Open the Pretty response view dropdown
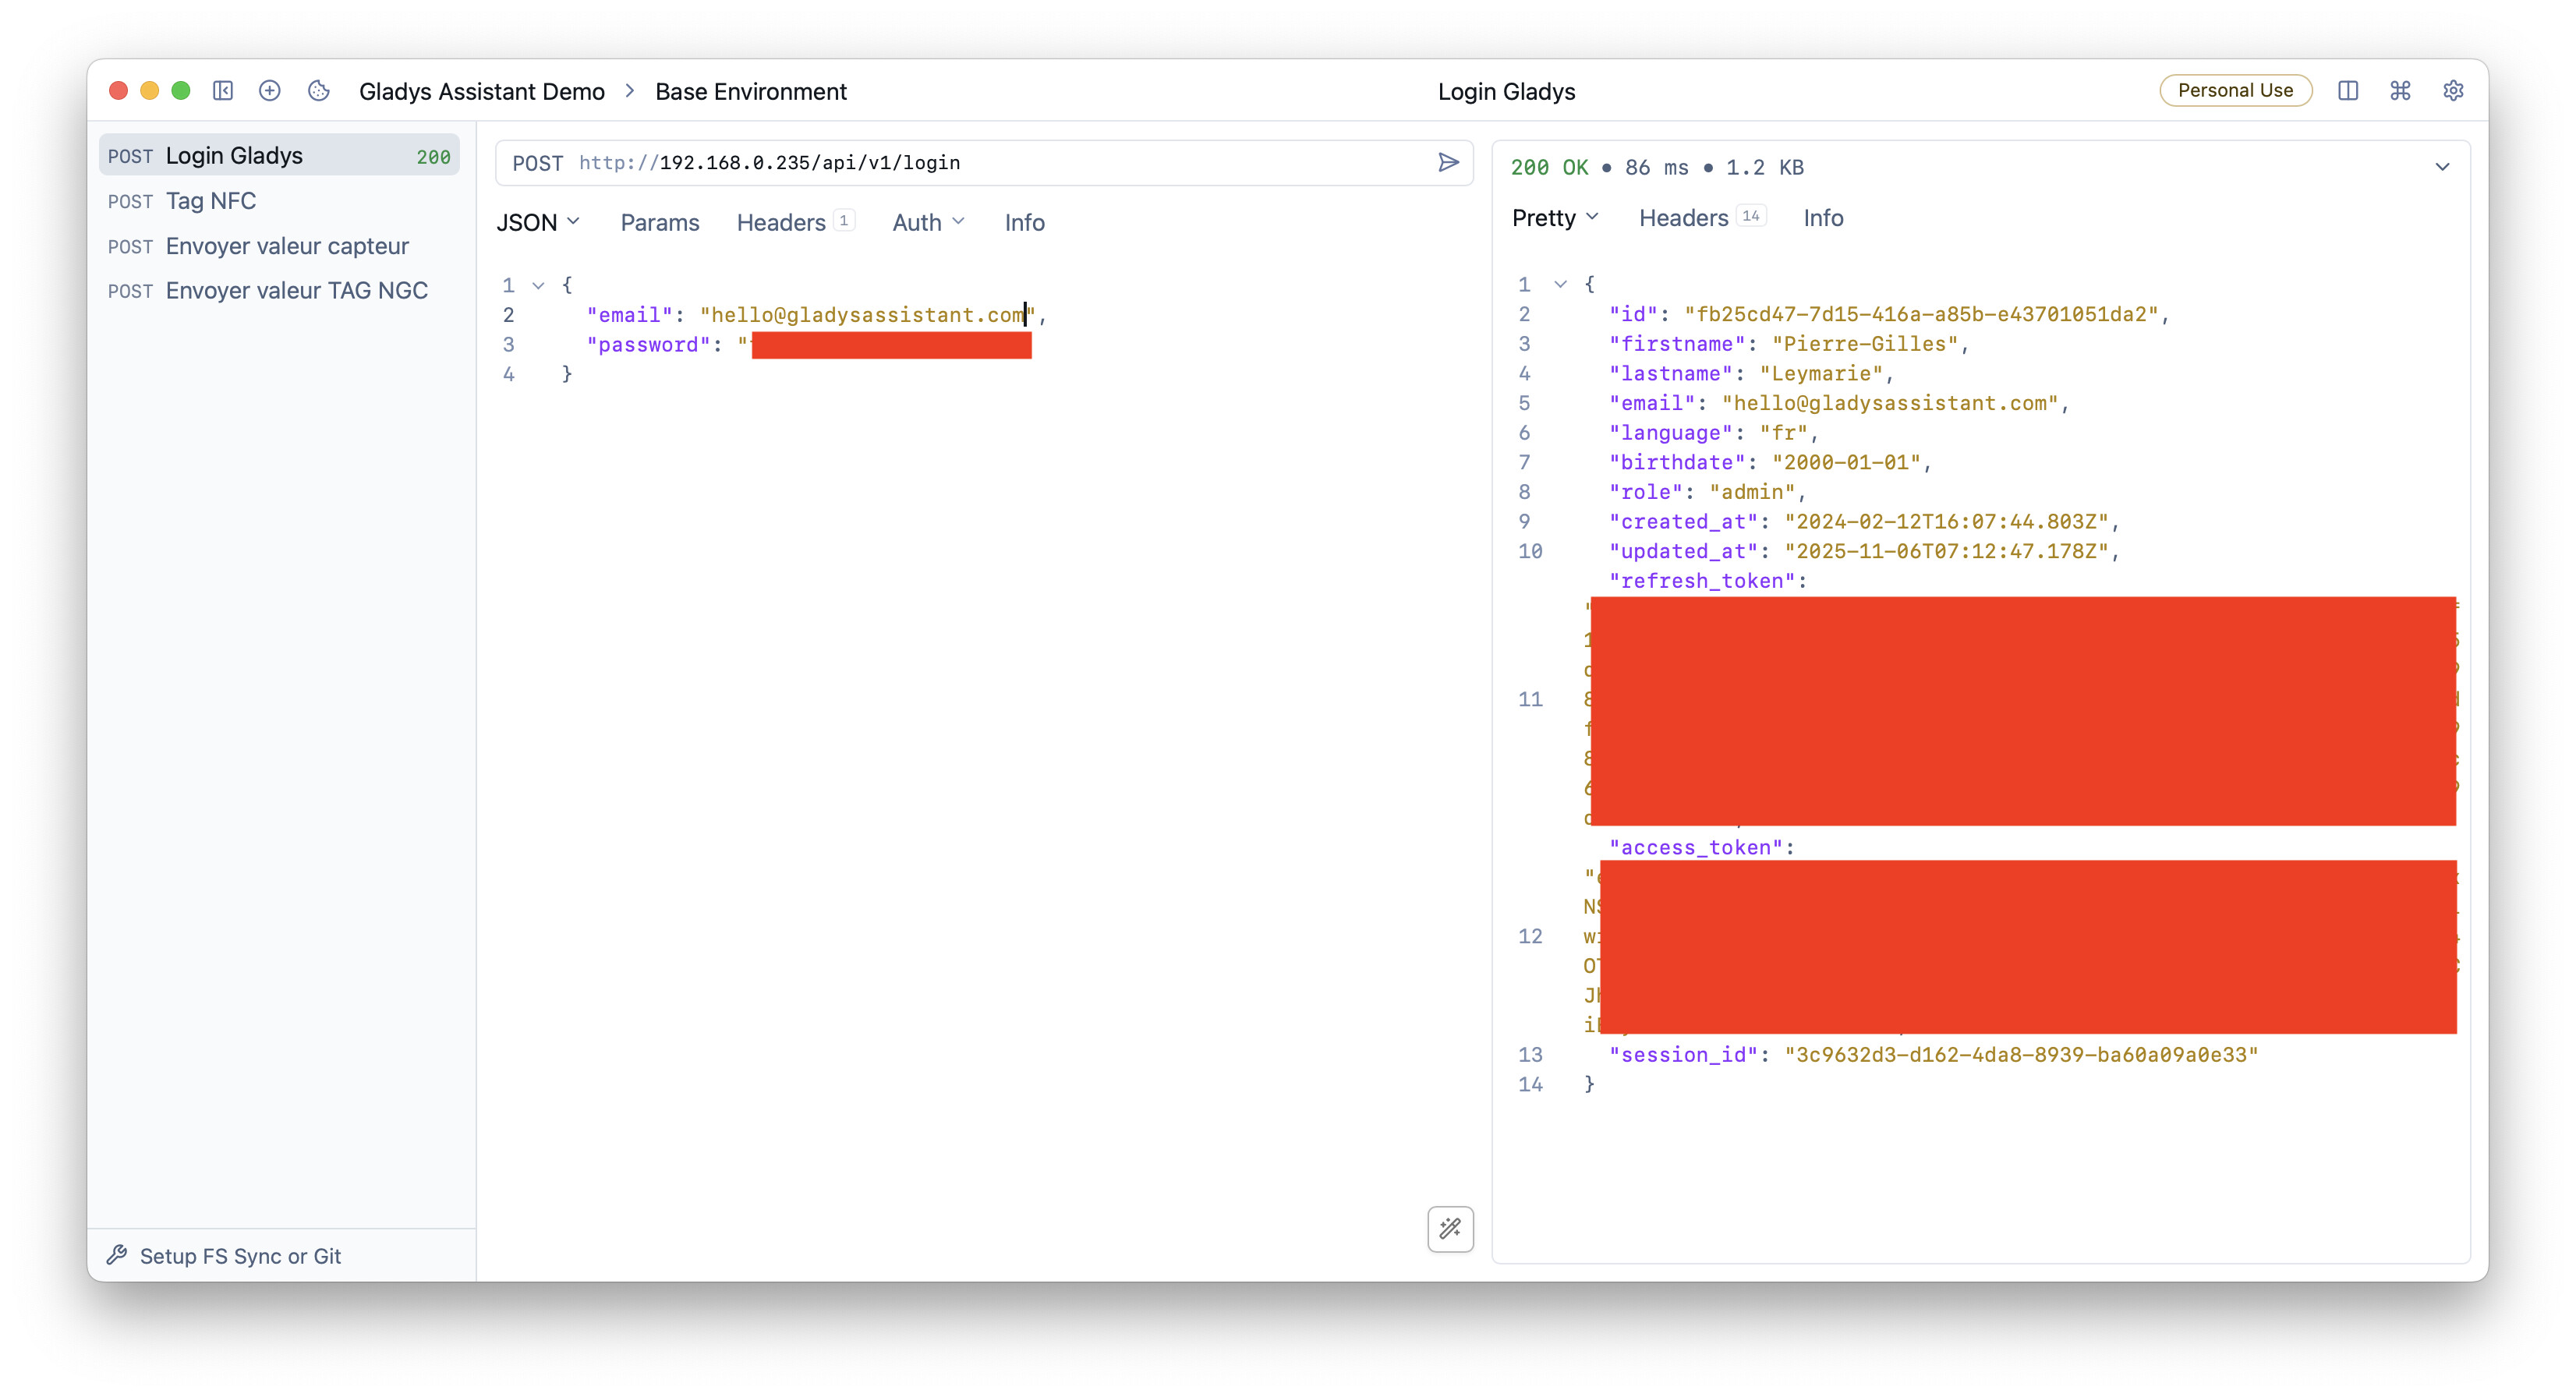Viewport: 2576px width, 1397px height. [1554, 218]
